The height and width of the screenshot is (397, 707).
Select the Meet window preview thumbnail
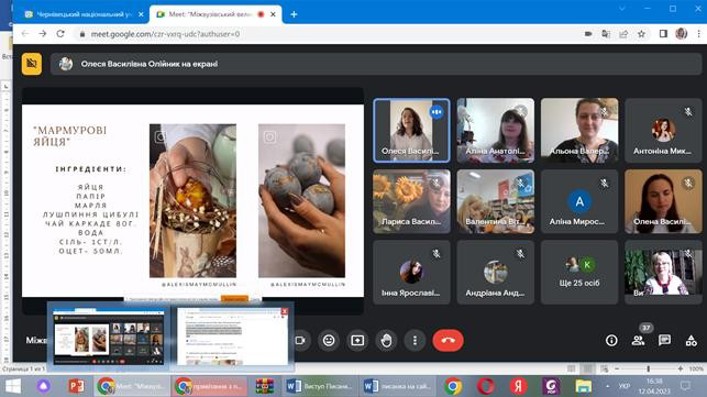click(x=108, y=337)
